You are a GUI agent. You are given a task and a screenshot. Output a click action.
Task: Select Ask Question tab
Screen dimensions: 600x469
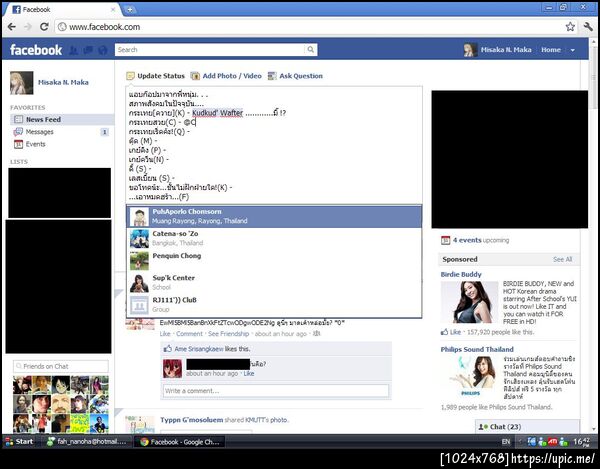pos(295,76)
